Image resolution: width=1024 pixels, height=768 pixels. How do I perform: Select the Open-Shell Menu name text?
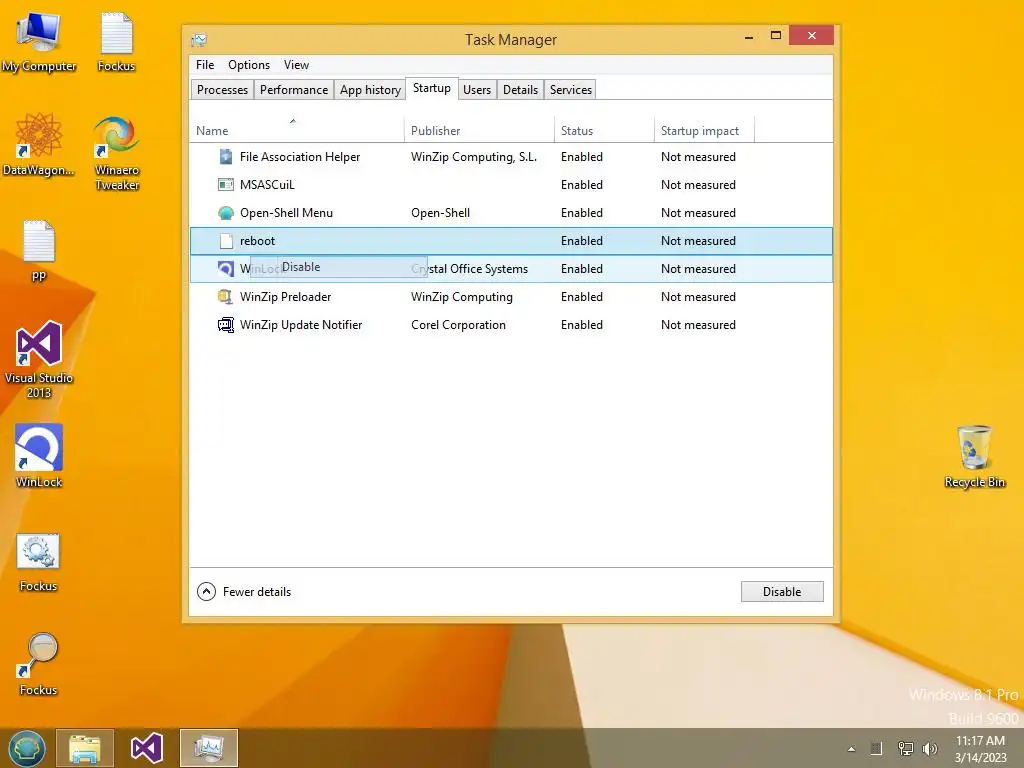(x=286, y=213)
